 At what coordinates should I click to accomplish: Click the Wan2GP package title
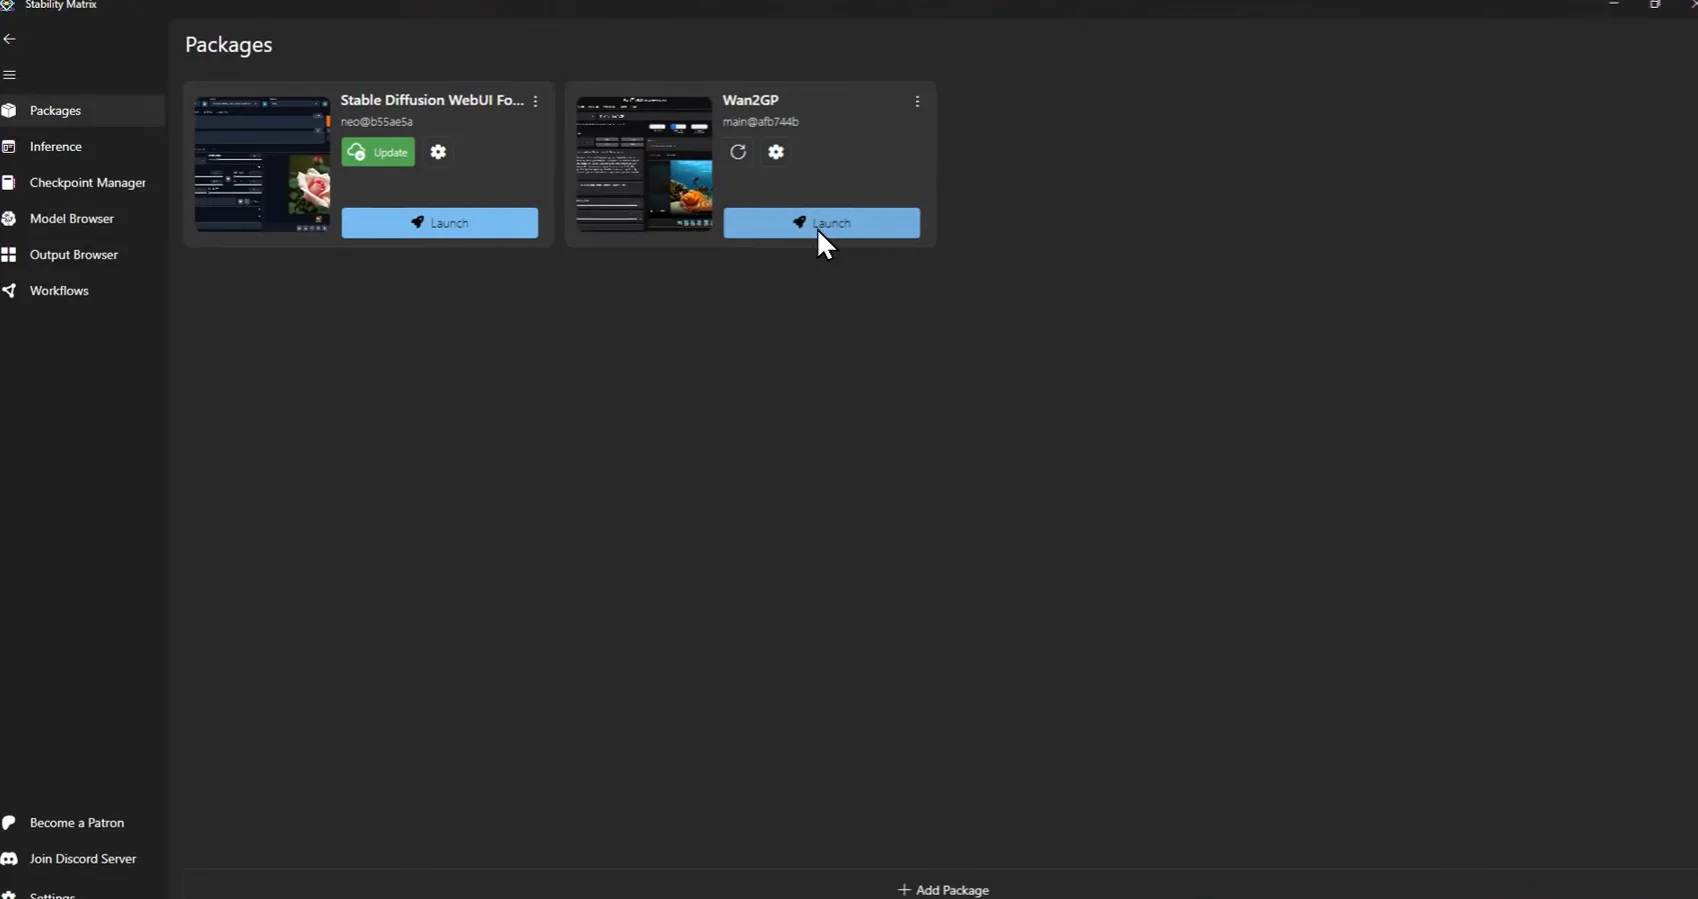click(751, 100)
